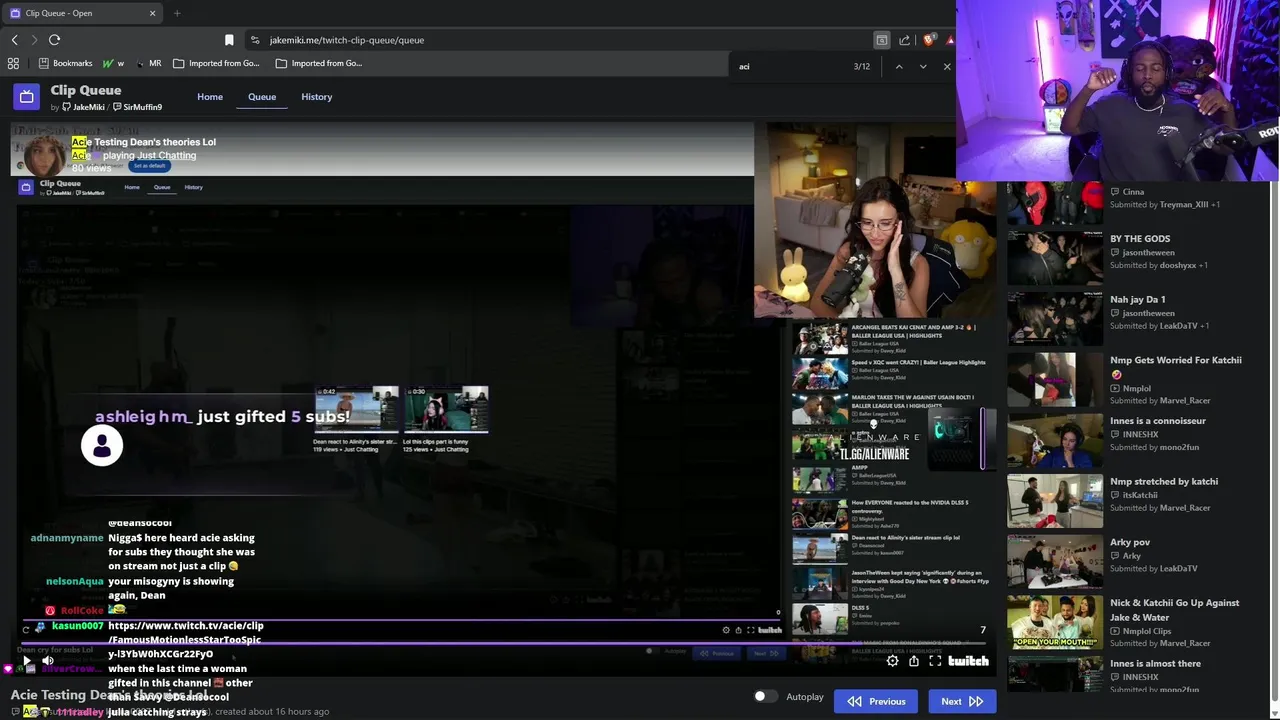Click the Acie Testing Dean's theories Lol title

coord(144,142)
